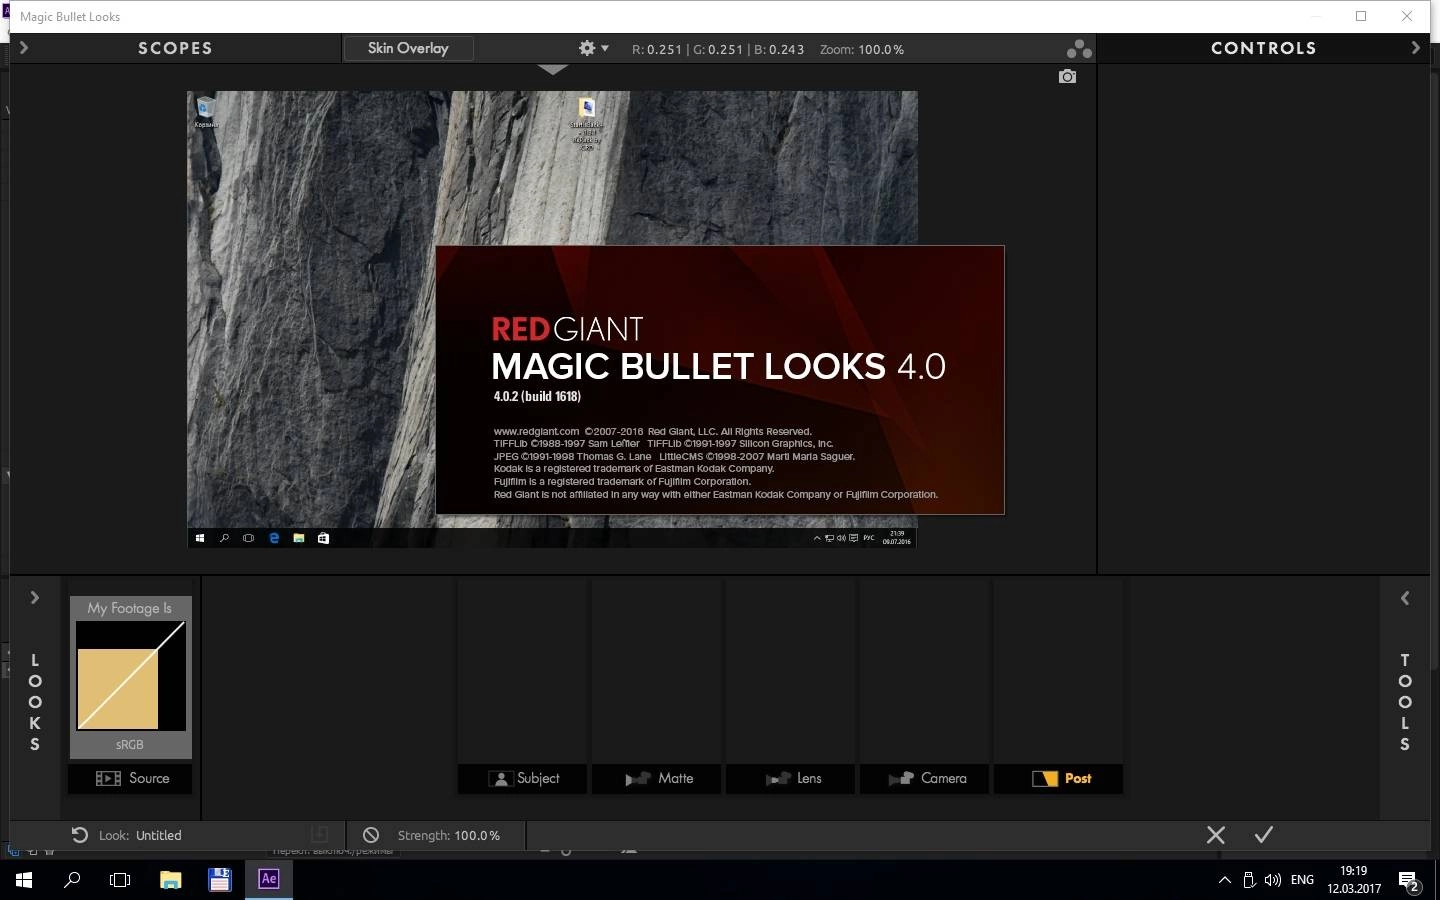Select the Lens stage tab
The width and height of the screenshot is (1440, 900).
790,778
